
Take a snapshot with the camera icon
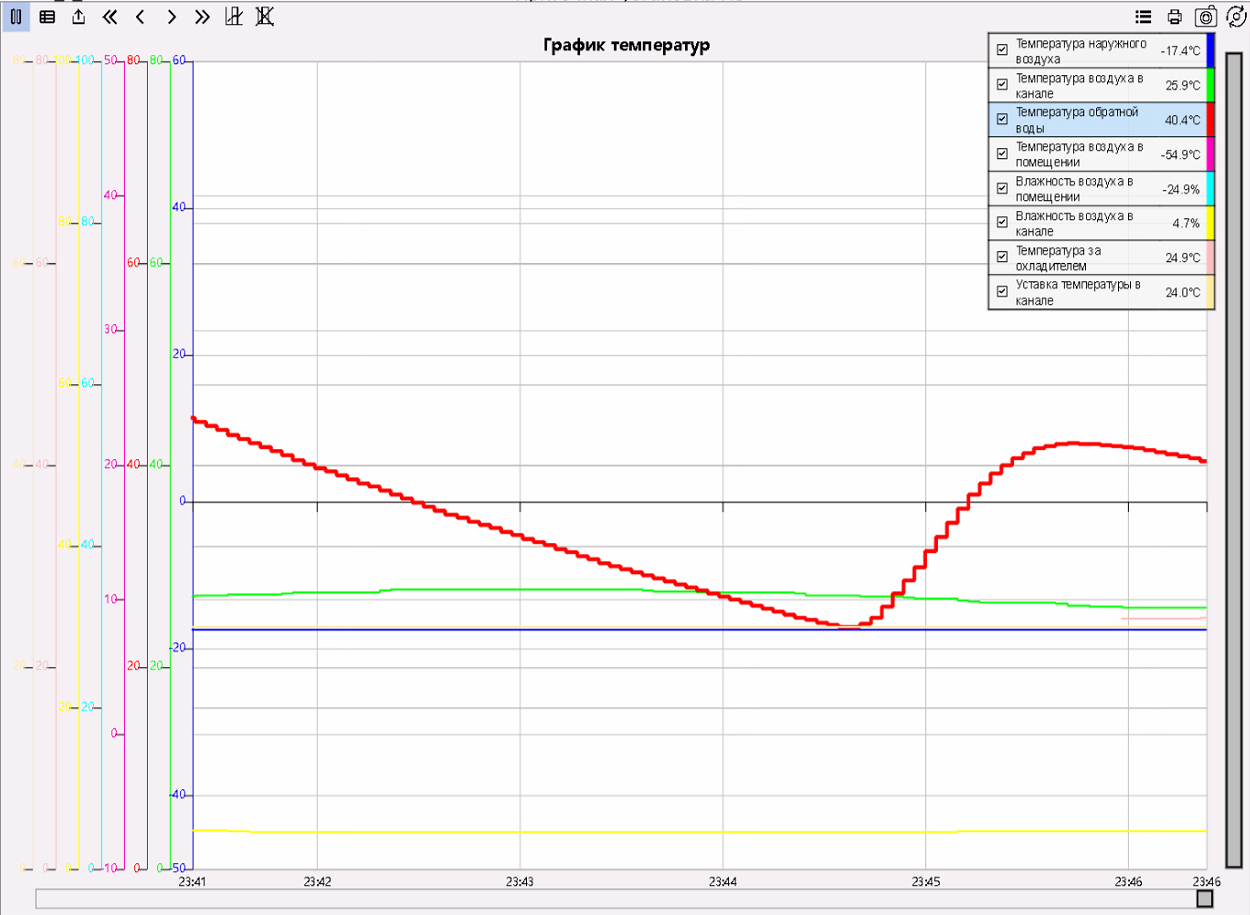[1207, 17]
